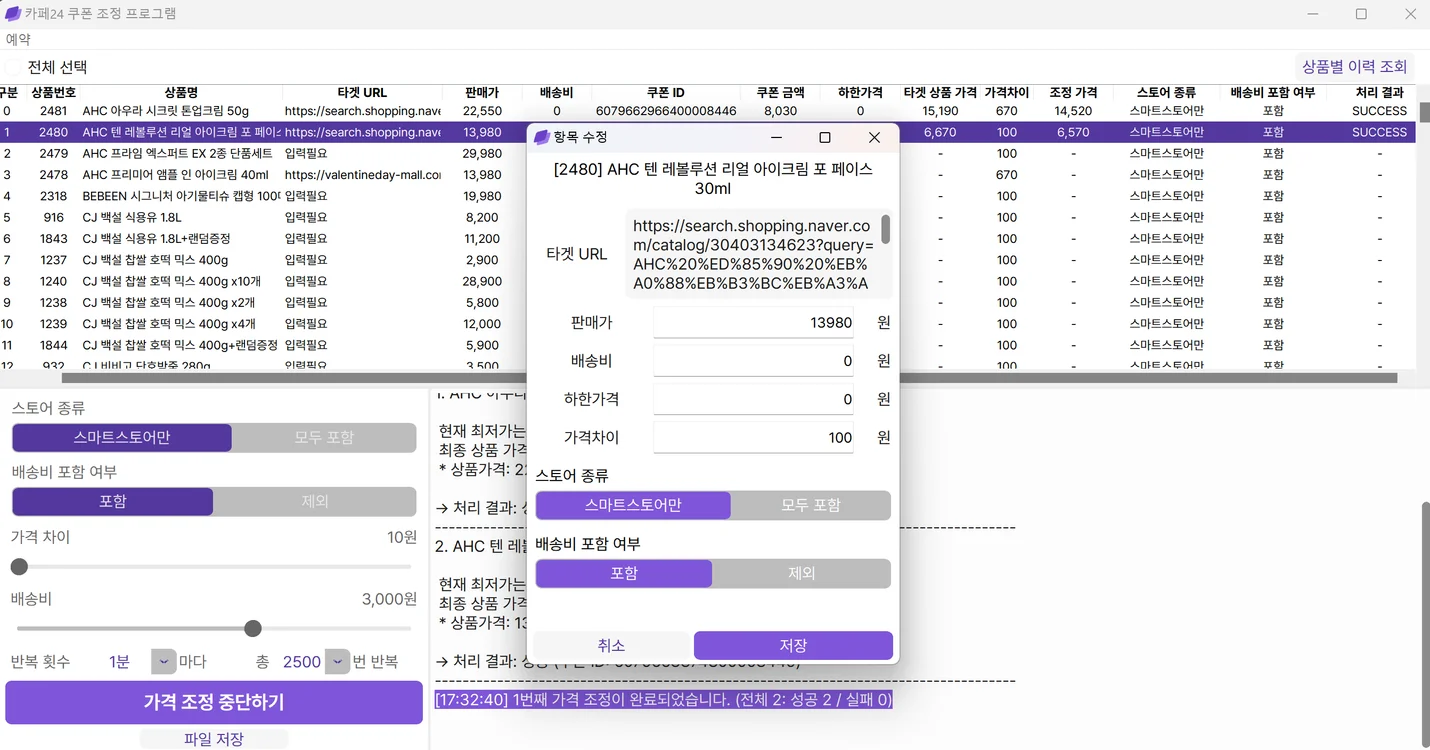Click the 가격 차이 slider handle
Screen dimensions: 1430x750
(19, 567)
